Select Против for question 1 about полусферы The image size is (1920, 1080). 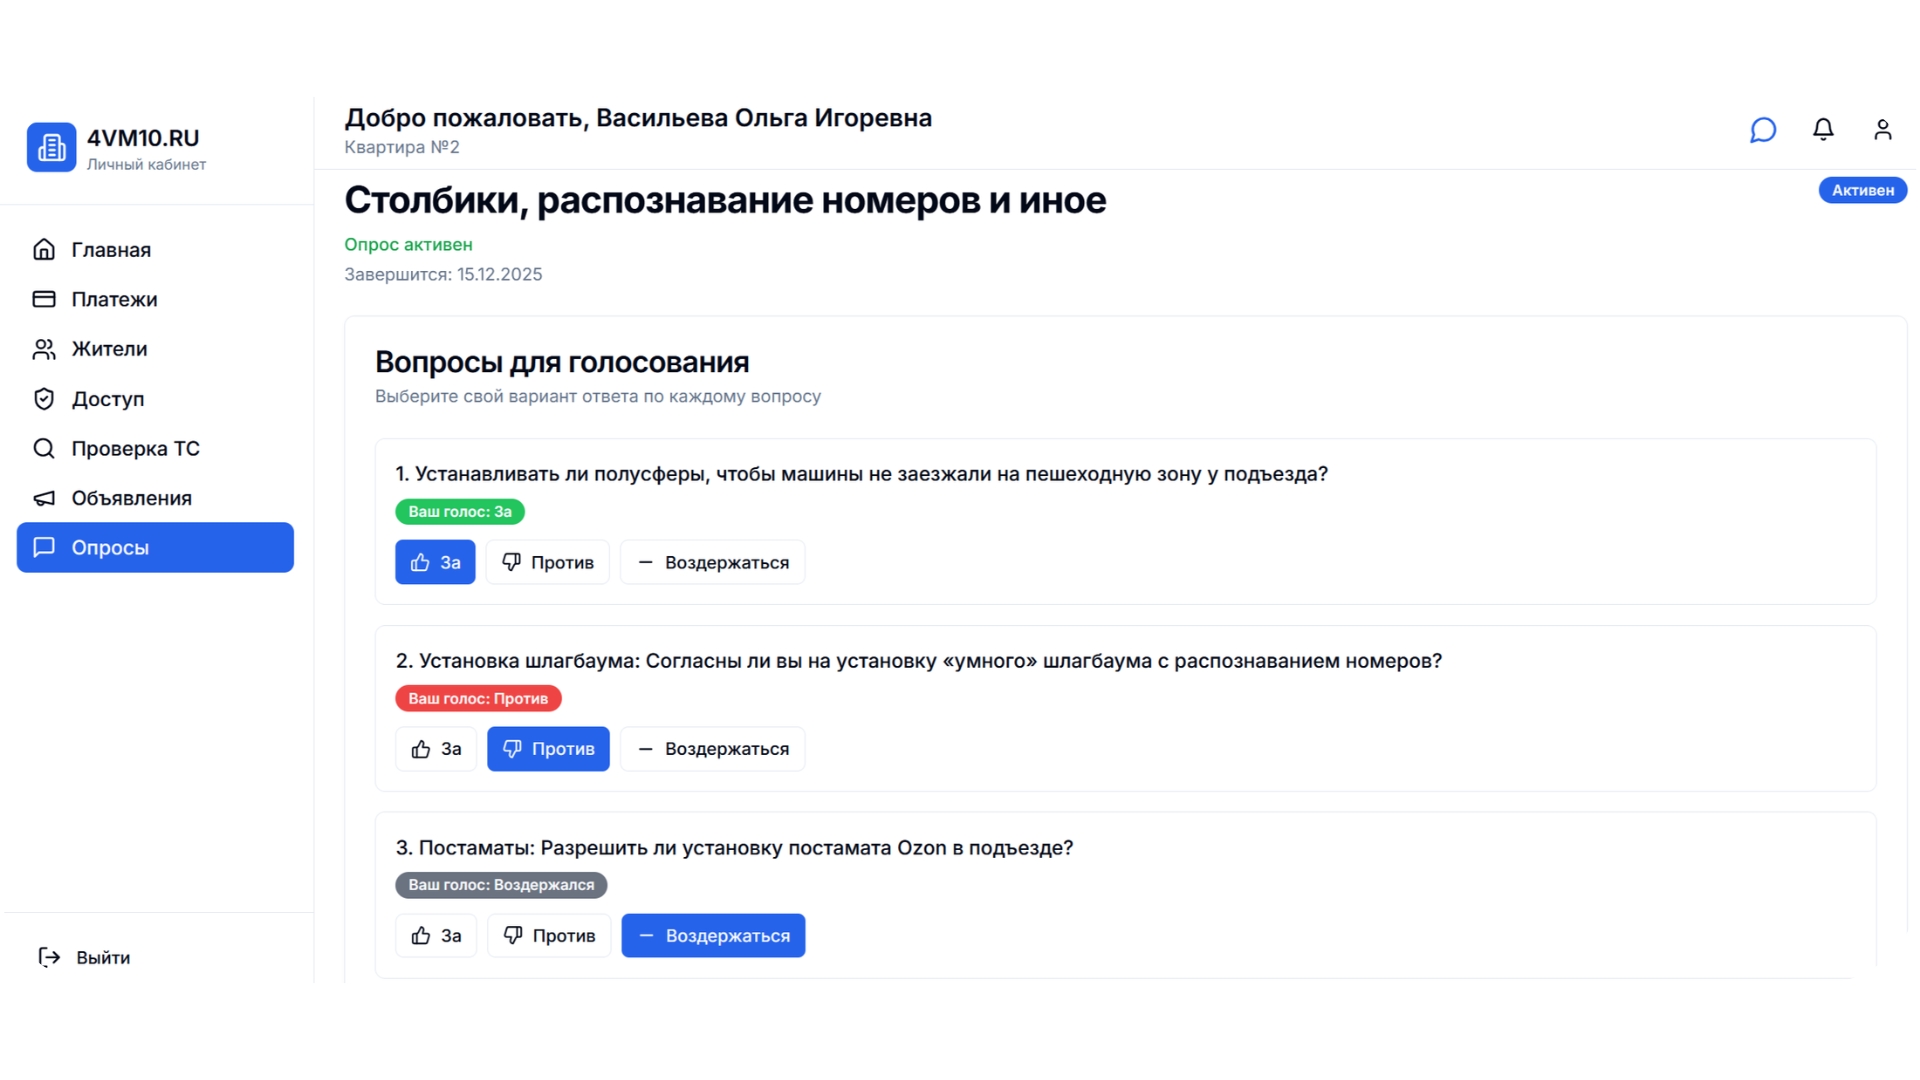tap(547, 562)
